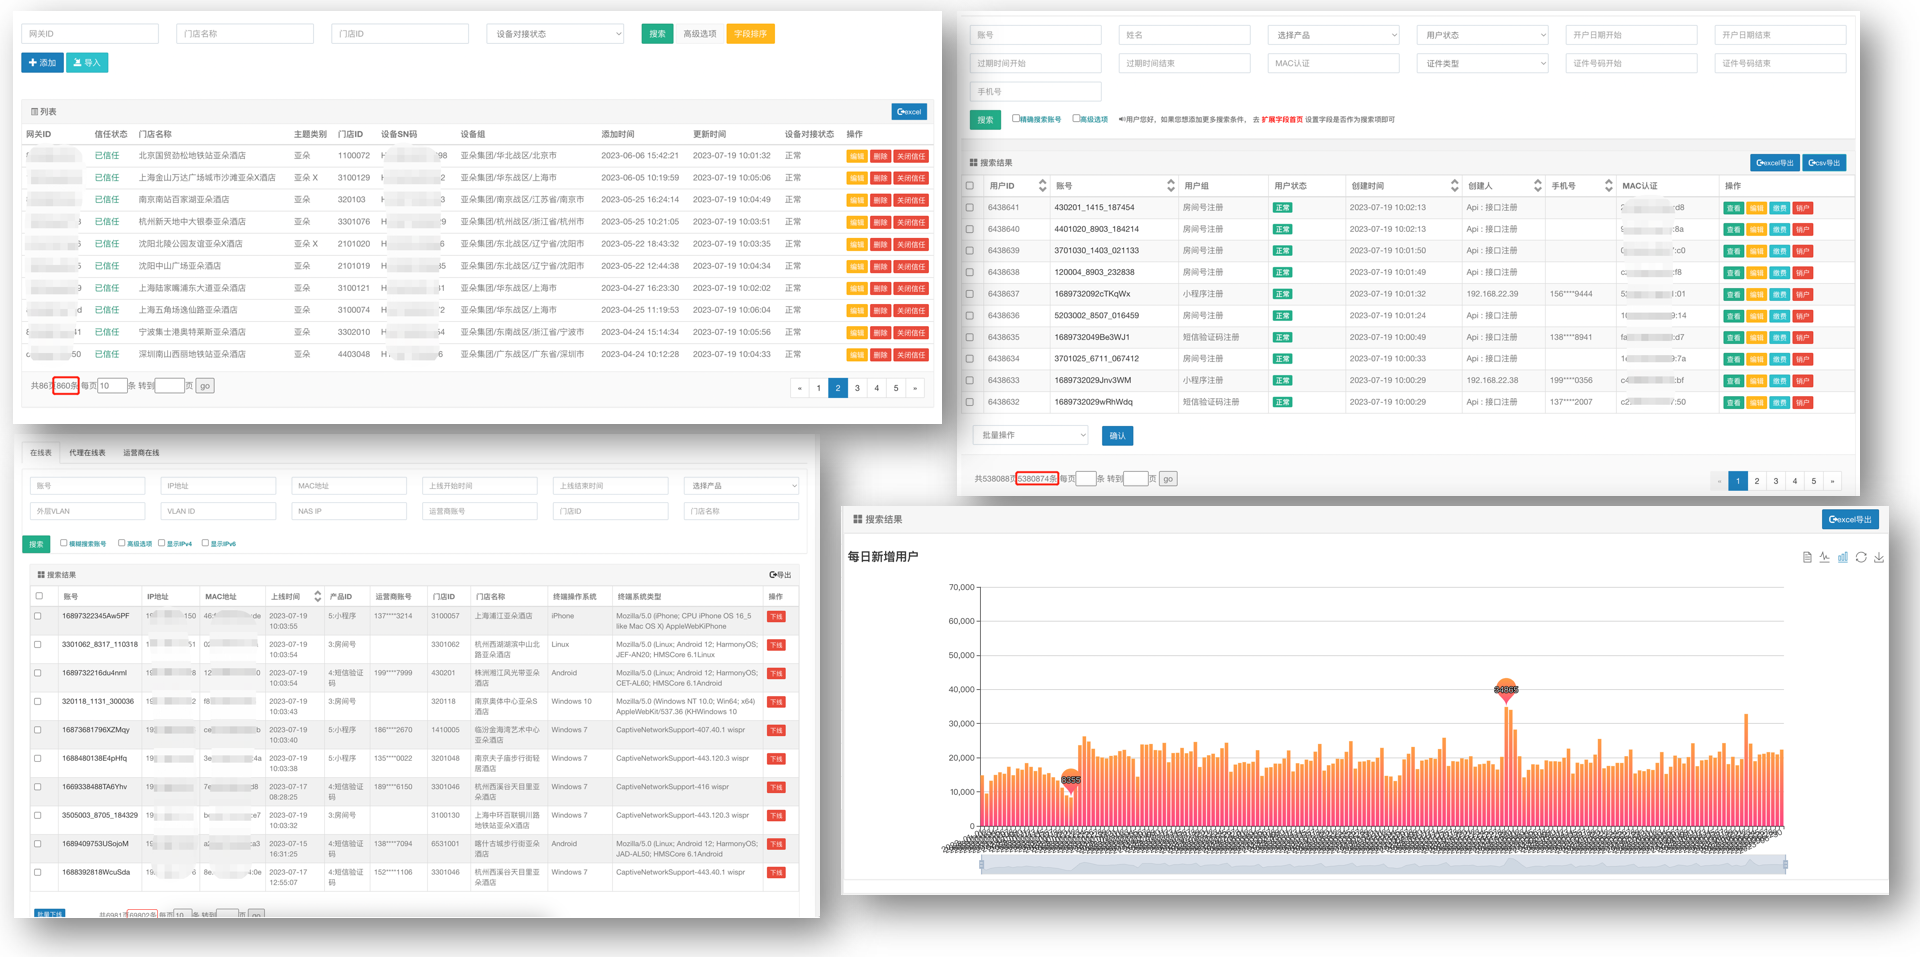
Task: Open the 用户状态 dropdown
Action: (1482, 35)
